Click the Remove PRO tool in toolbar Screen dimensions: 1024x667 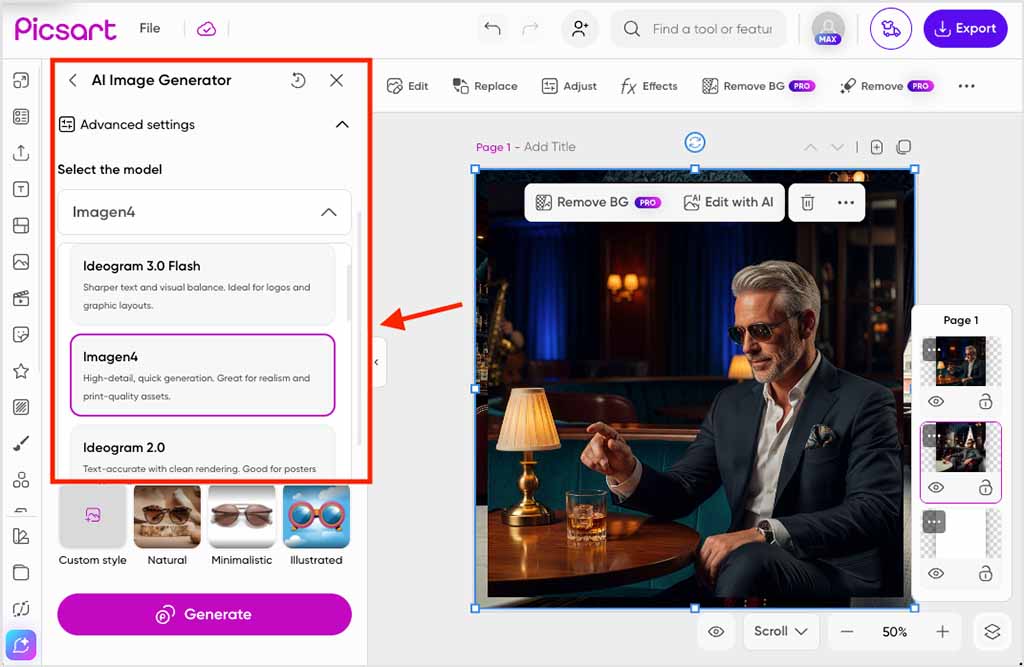[x=888, y=86]
